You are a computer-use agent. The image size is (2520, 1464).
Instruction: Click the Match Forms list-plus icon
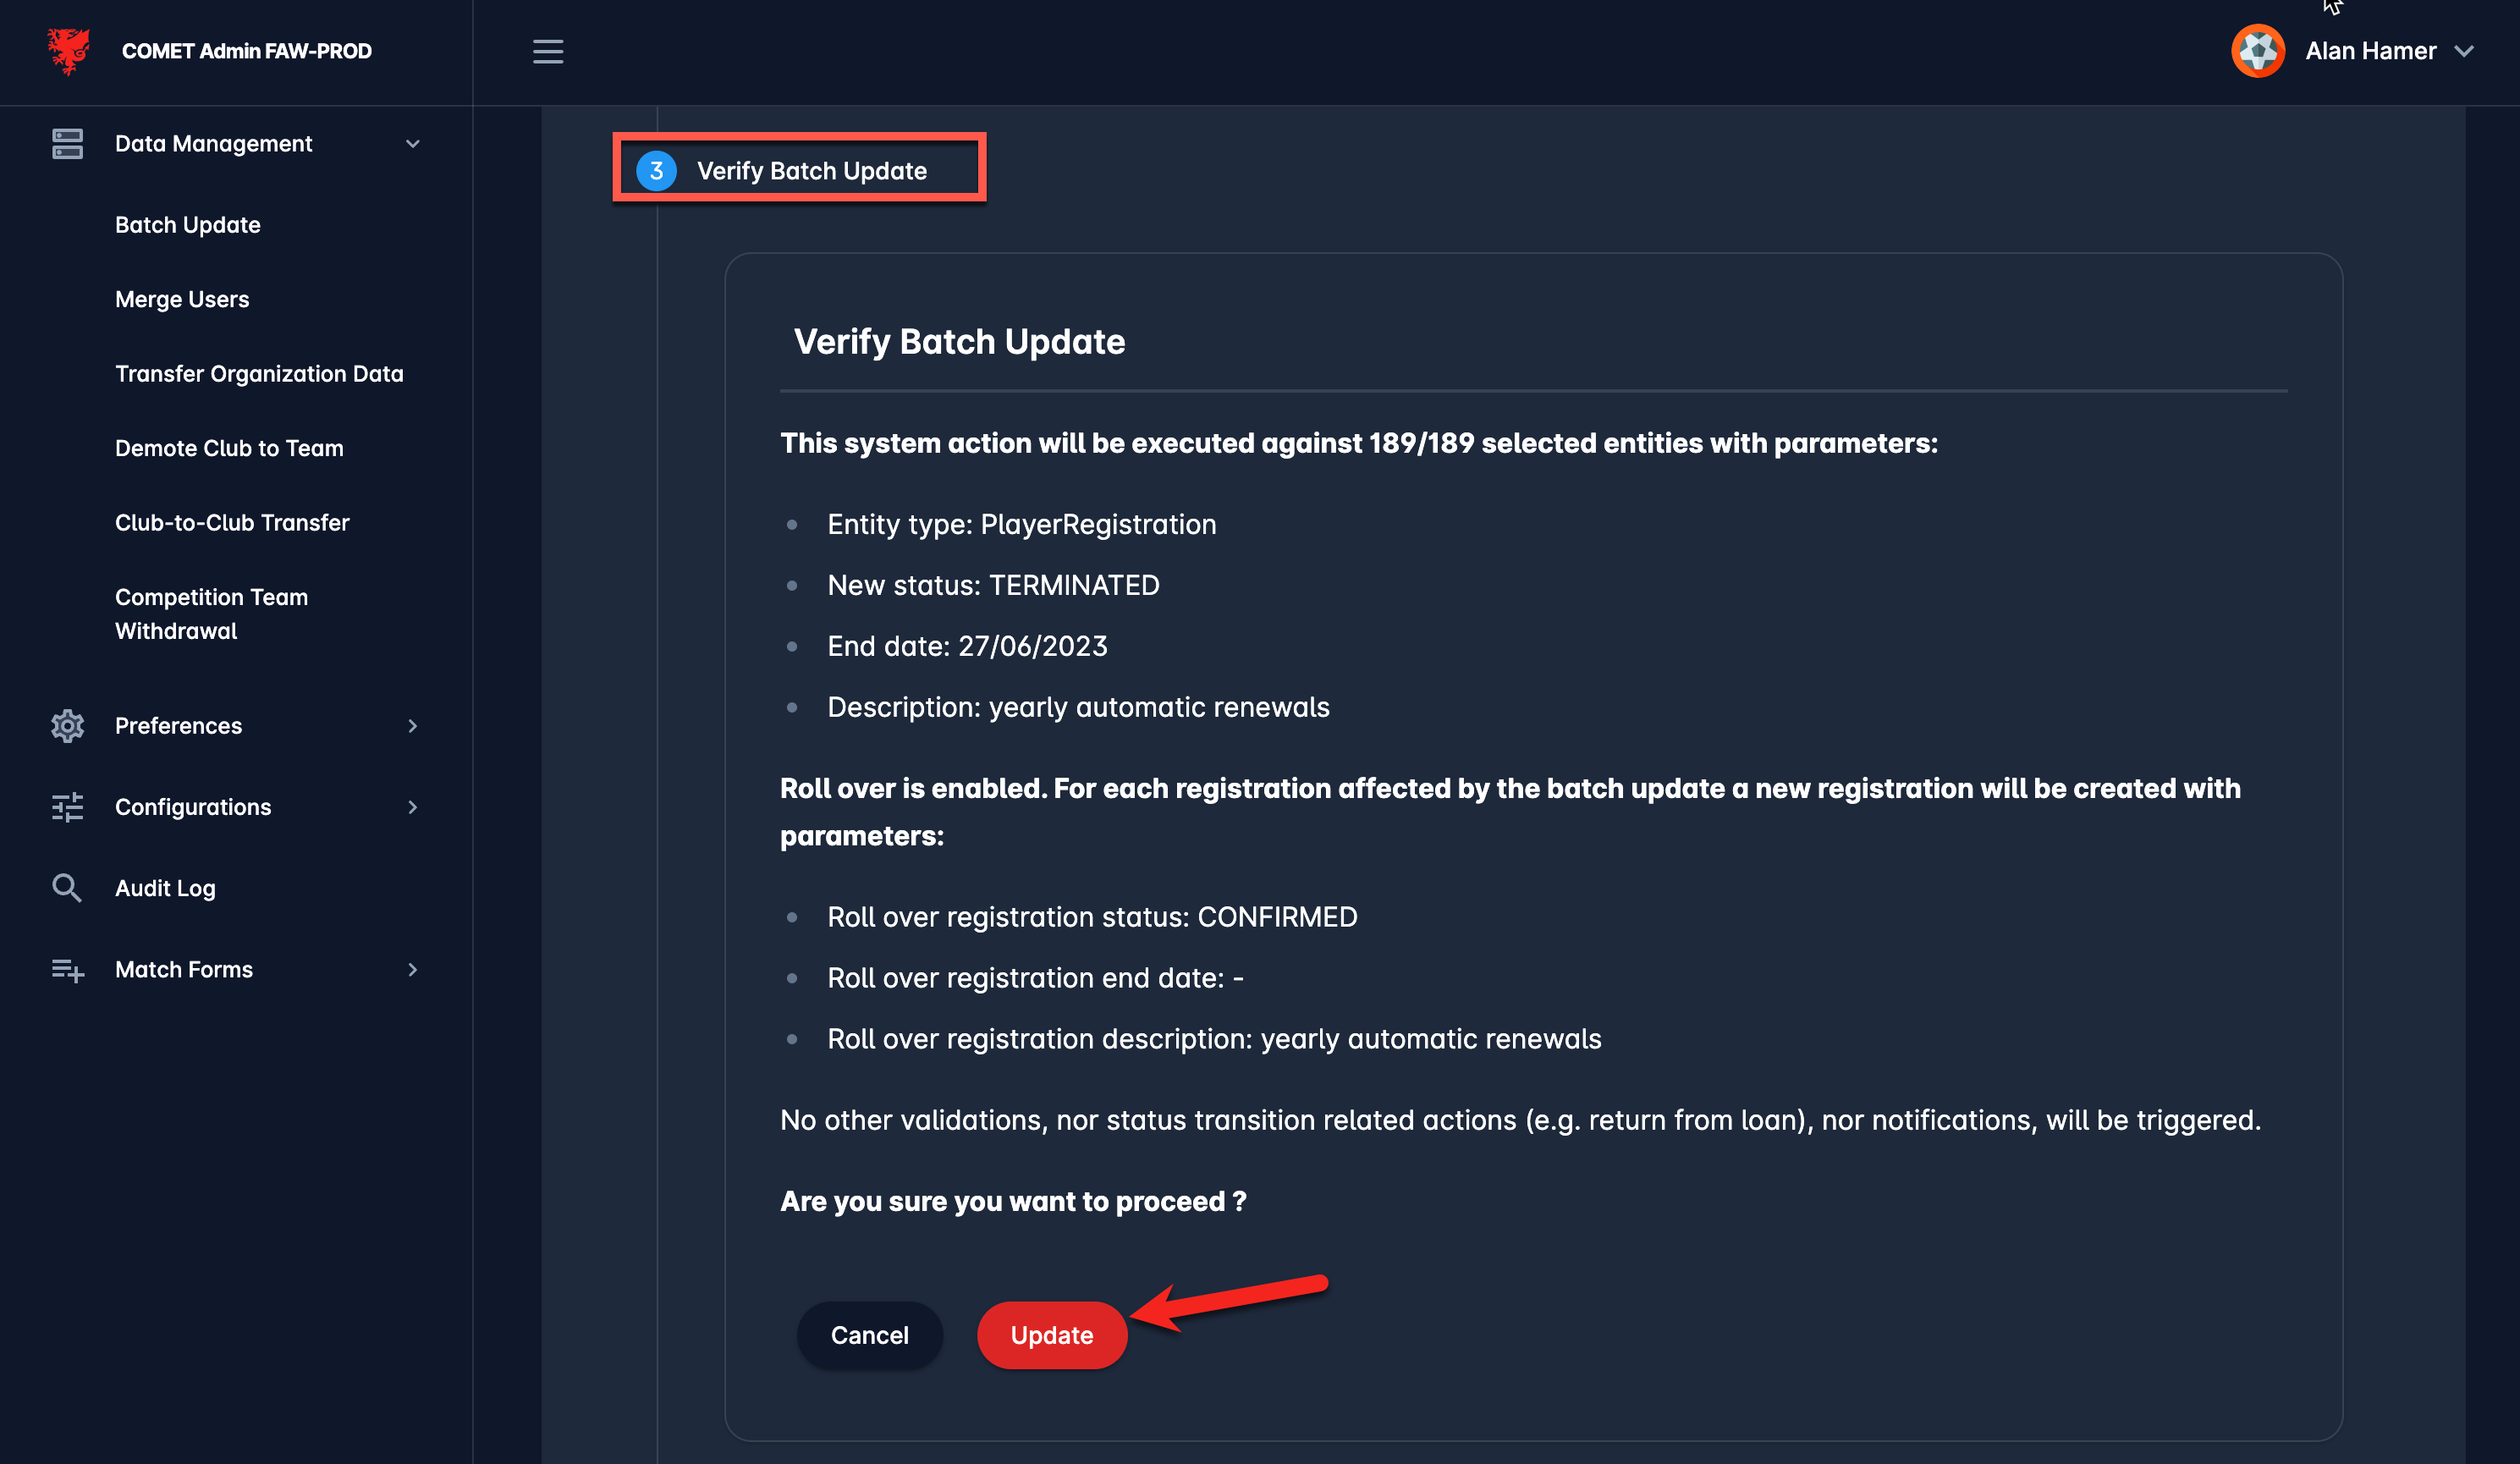[67, 970]
